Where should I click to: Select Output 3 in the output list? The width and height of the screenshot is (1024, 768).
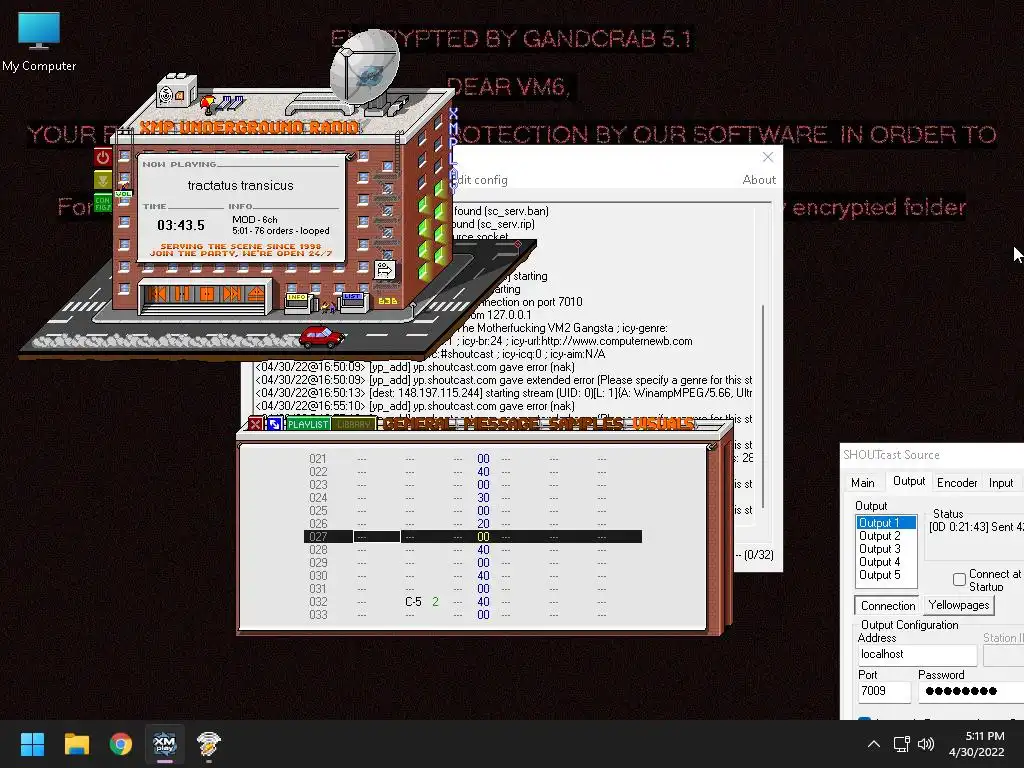(x=886, y=549)
